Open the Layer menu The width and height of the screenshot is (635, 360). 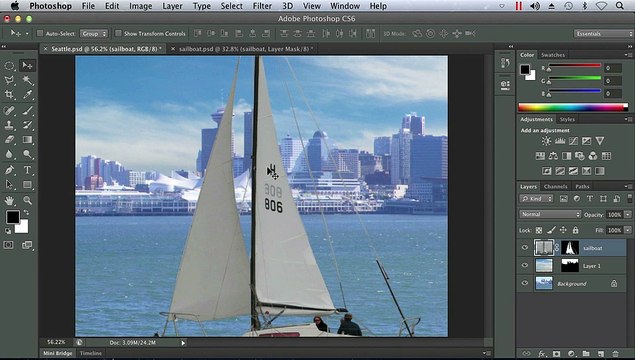[173, 6]
